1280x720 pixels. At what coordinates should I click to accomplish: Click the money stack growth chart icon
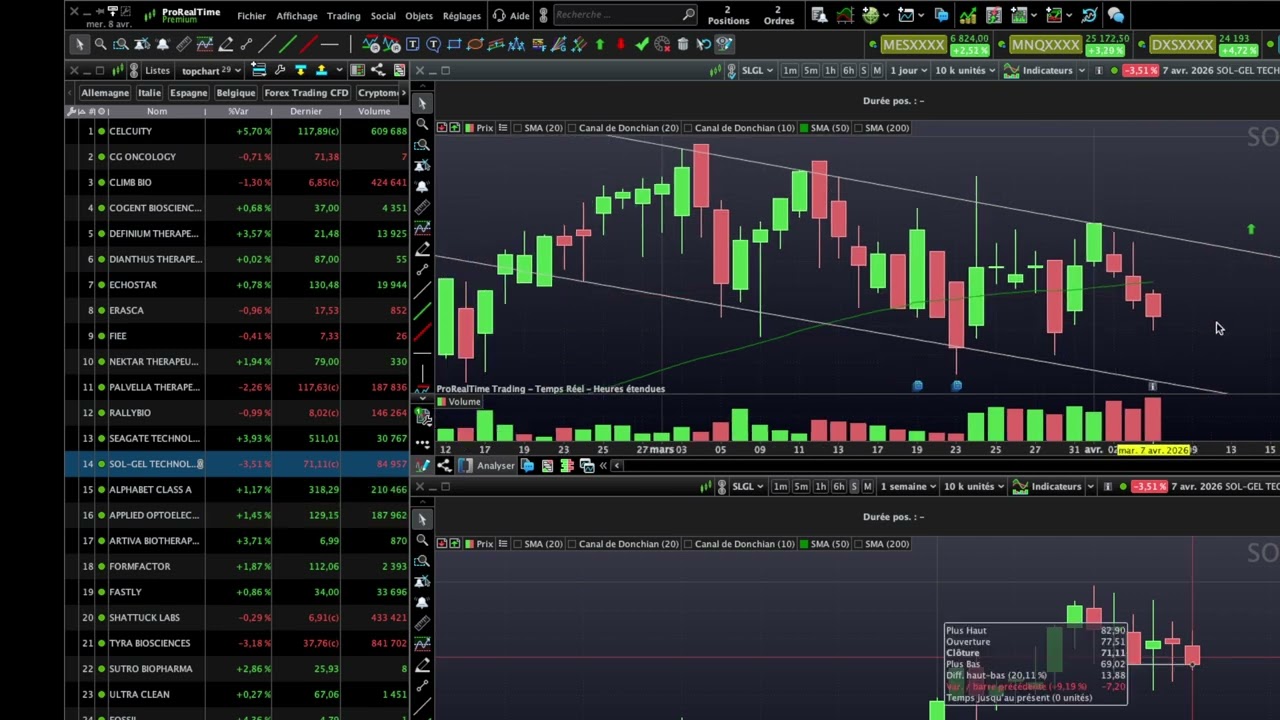point(968,15)
